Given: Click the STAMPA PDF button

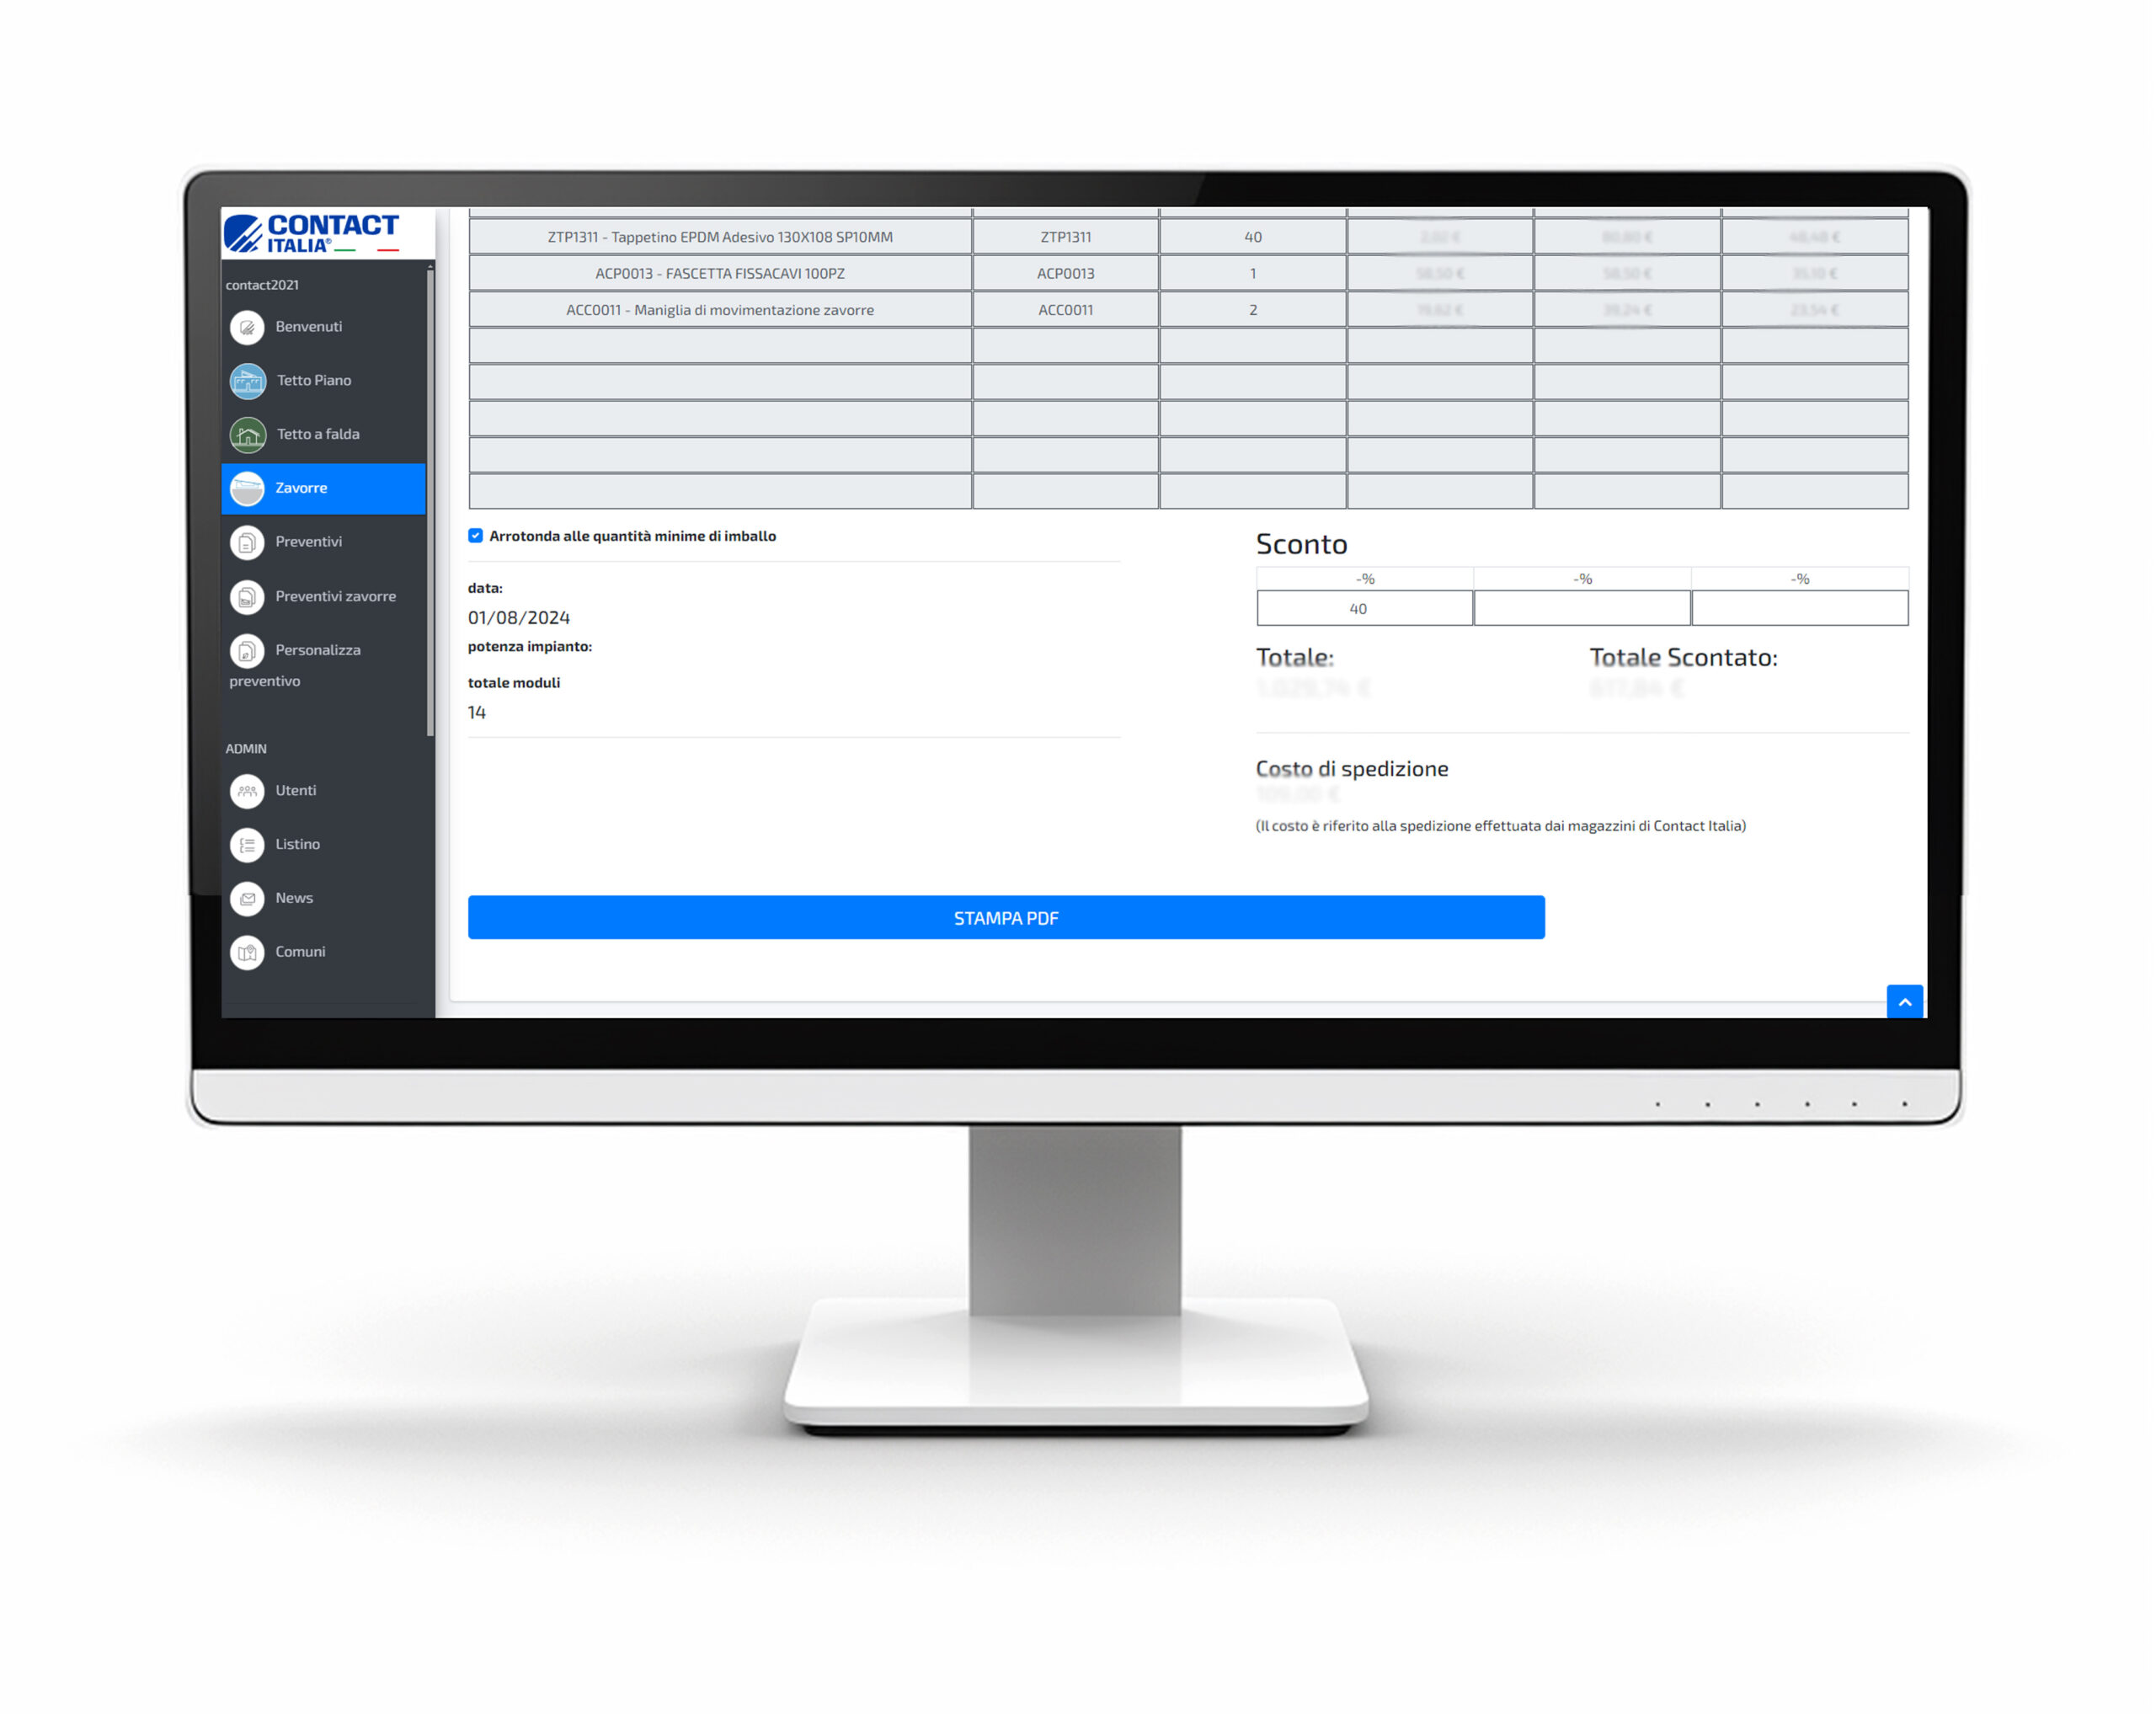Looking at the screenshot, I should [x=1006, y=916].
